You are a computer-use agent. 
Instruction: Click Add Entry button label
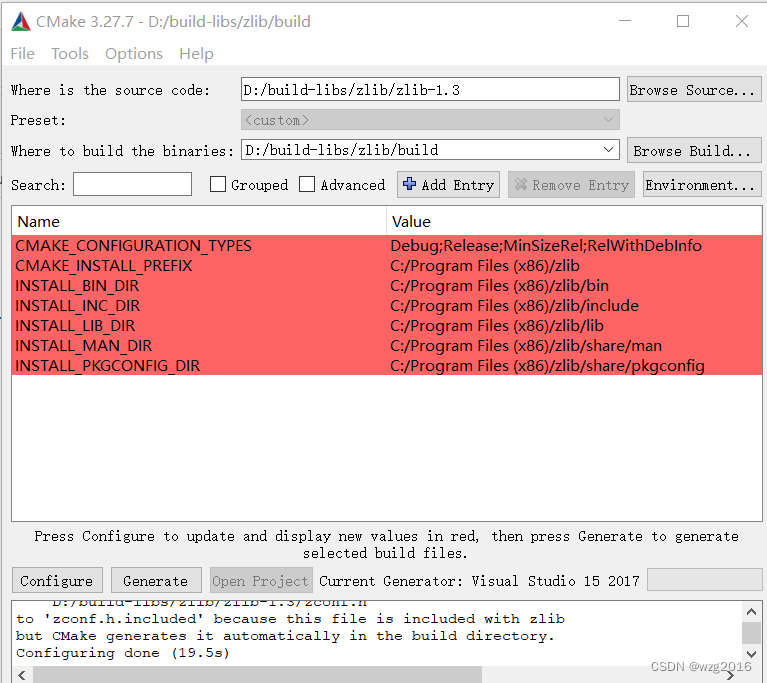coord(457,185)
